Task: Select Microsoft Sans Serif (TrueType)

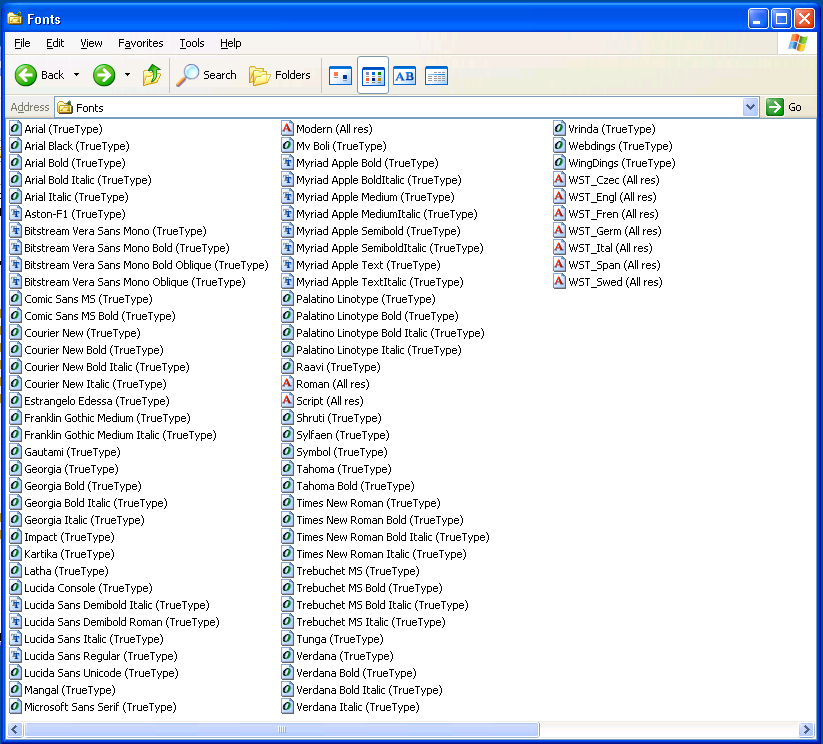Action: [x=100, y=707]
